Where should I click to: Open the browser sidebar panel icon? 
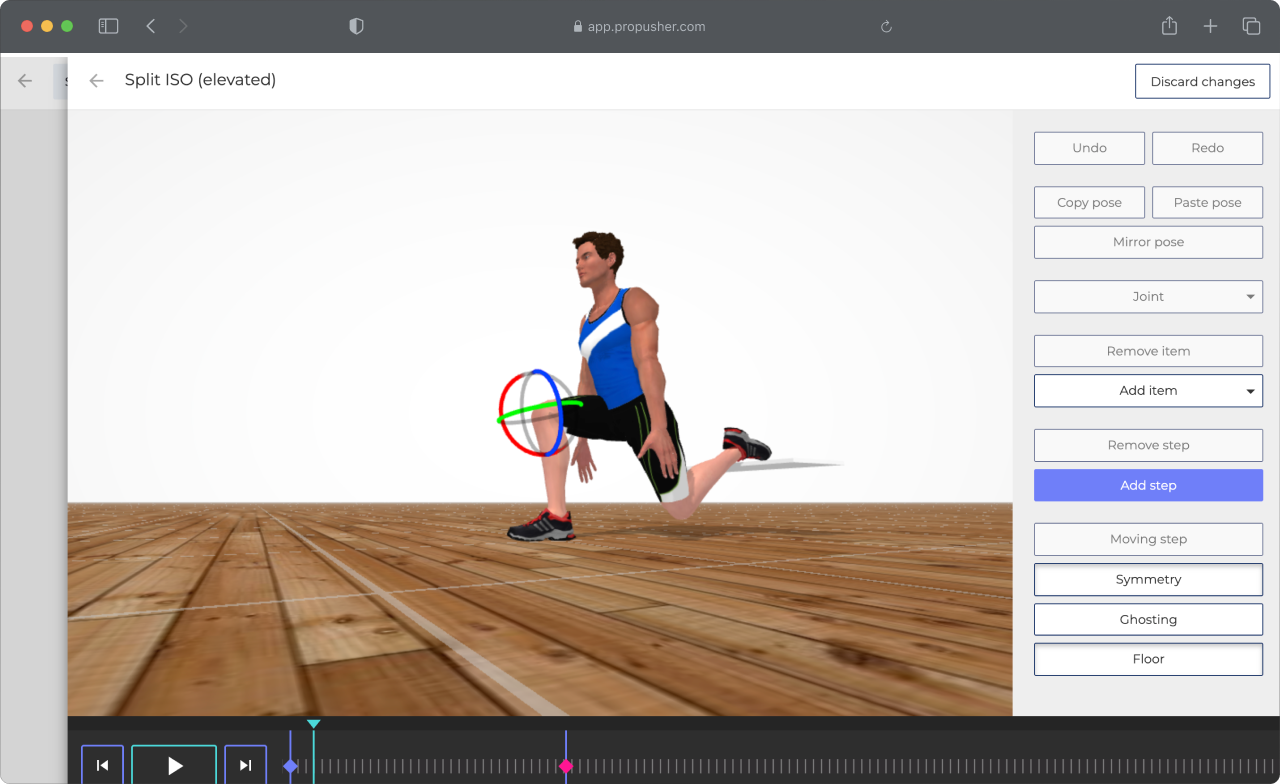[108, 27]
